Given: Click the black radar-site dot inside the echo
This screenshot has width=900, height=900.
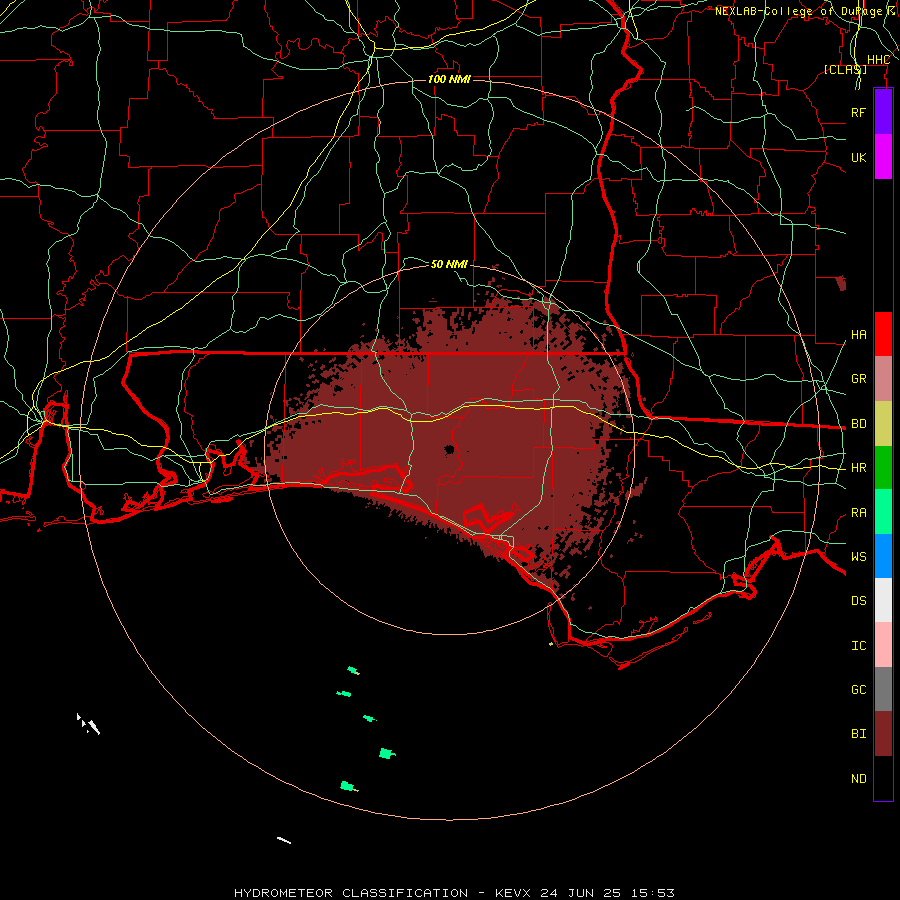Looking at the screenshot, I should point(449,449).
